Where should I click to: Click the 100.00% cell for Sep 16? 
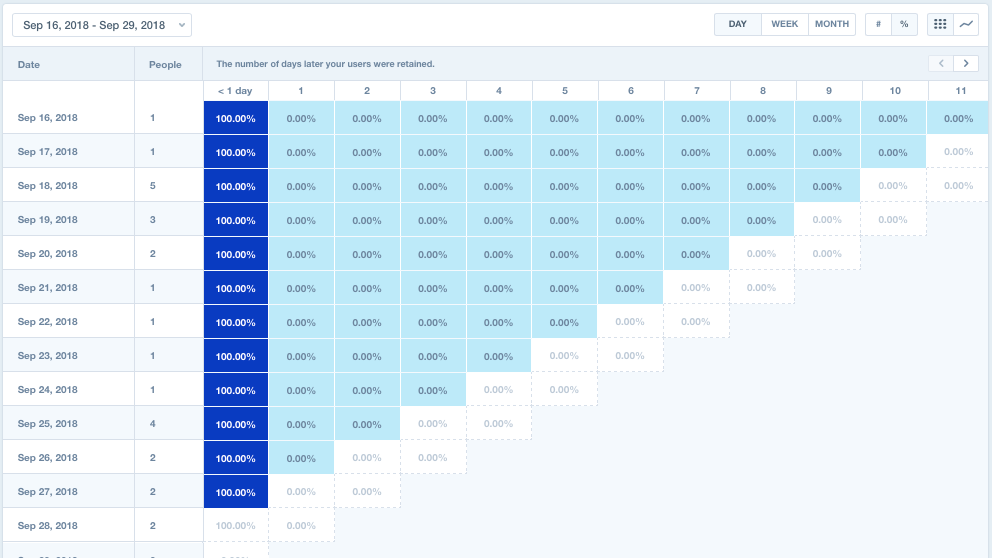235,118
